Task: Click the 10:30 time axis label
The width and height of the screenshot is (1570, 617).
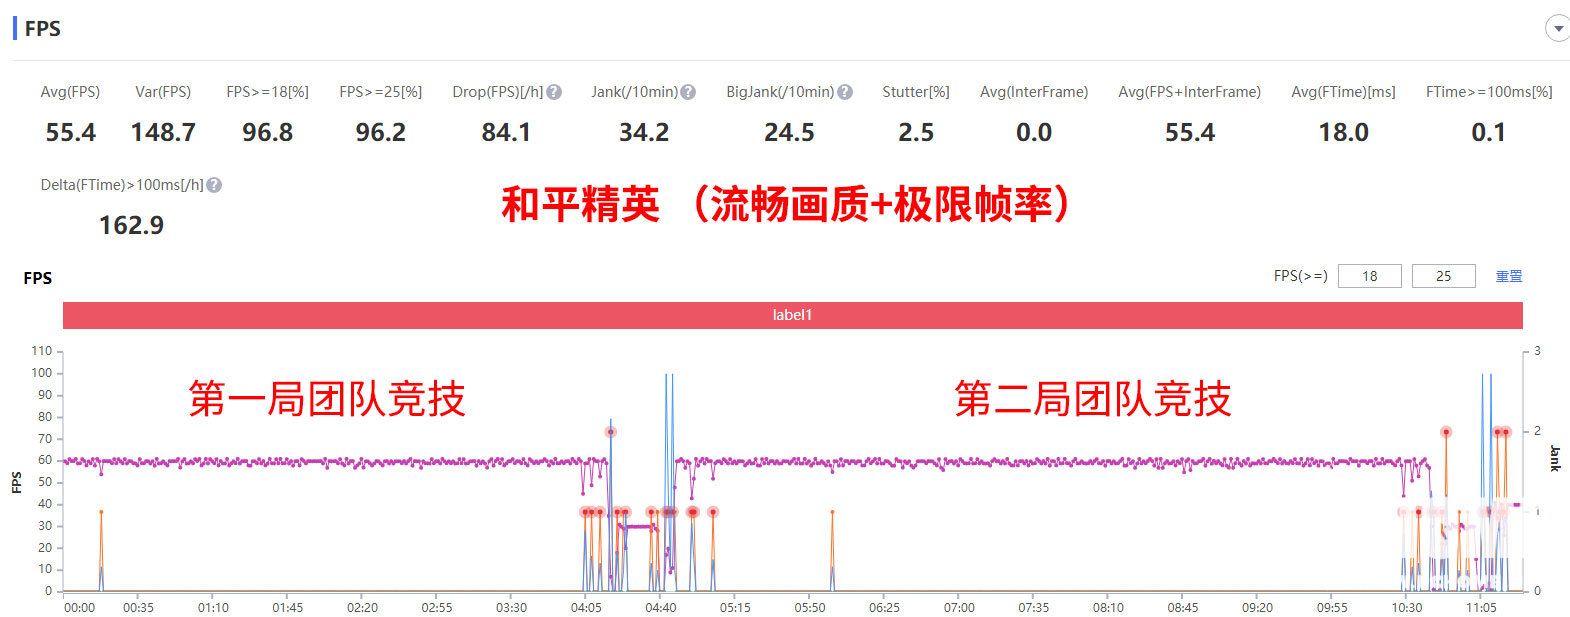Action: pos(1406,607)
